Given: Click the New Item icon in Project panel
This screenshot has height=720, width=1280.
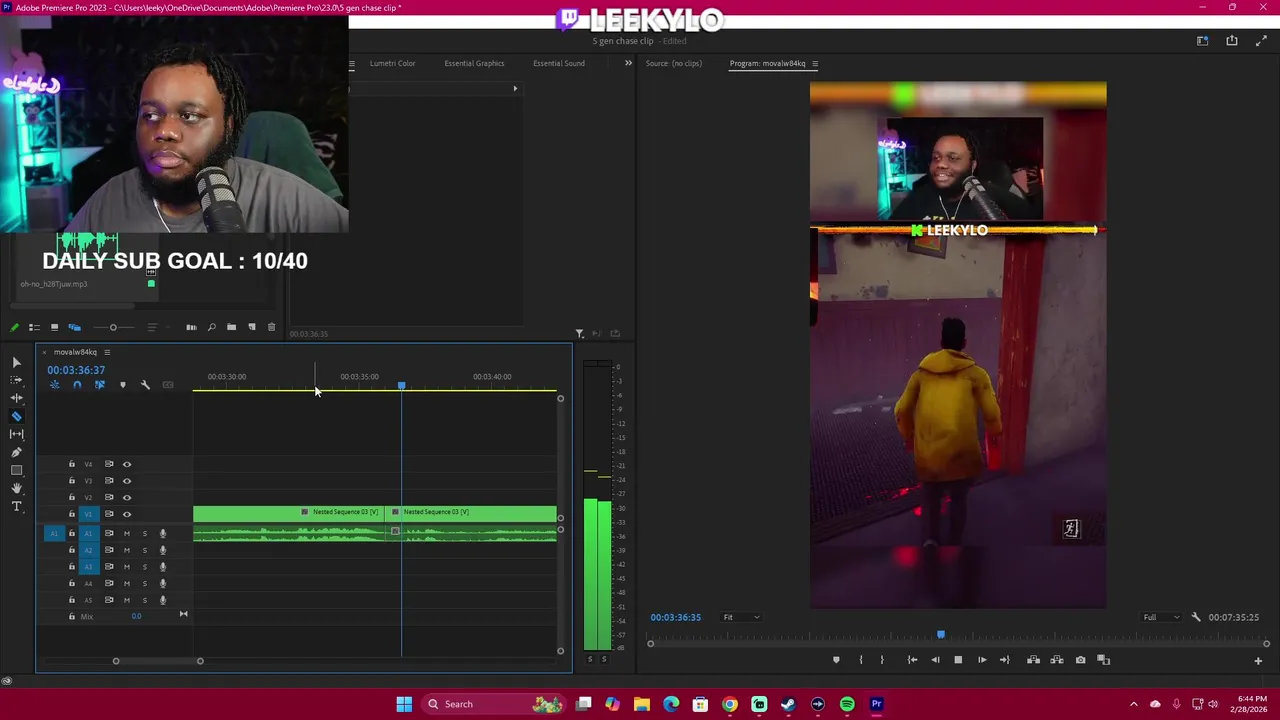Looking at the screenshot, I should (252, 327).
